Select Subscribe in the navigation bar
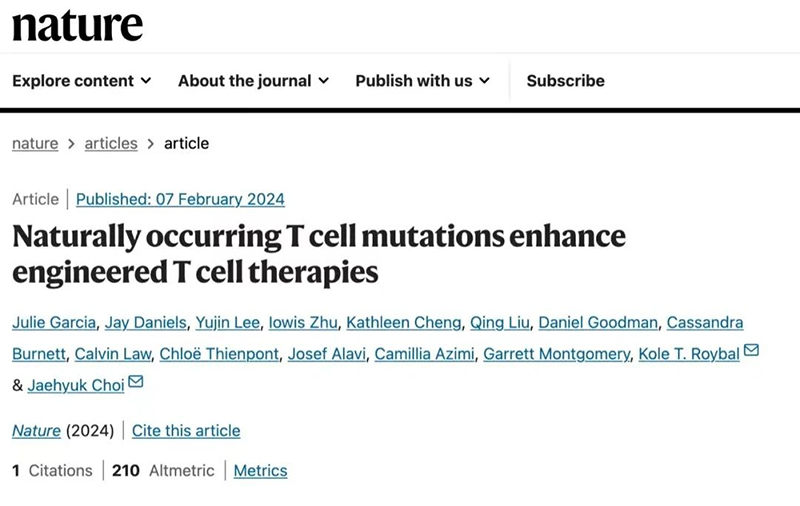This screenshot has height=506, width=800. (565, 81)
